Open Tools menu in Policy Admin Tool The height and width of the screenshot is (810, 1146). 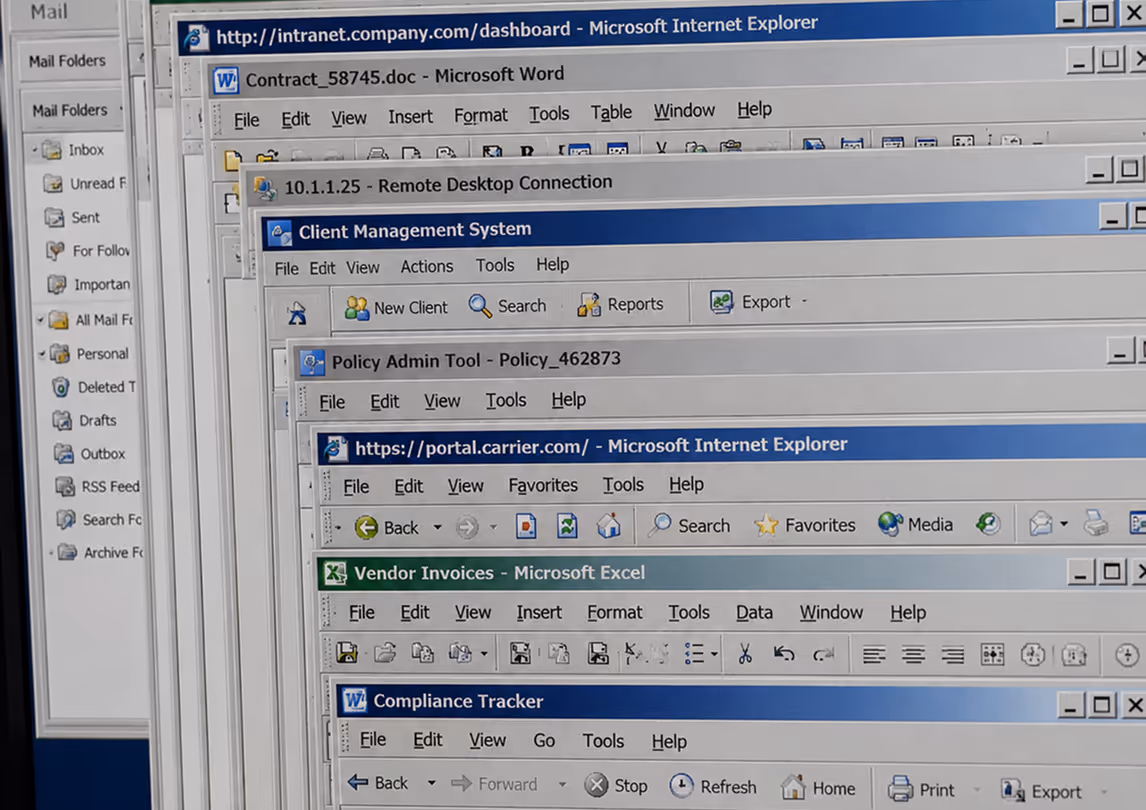pos(506,401)
